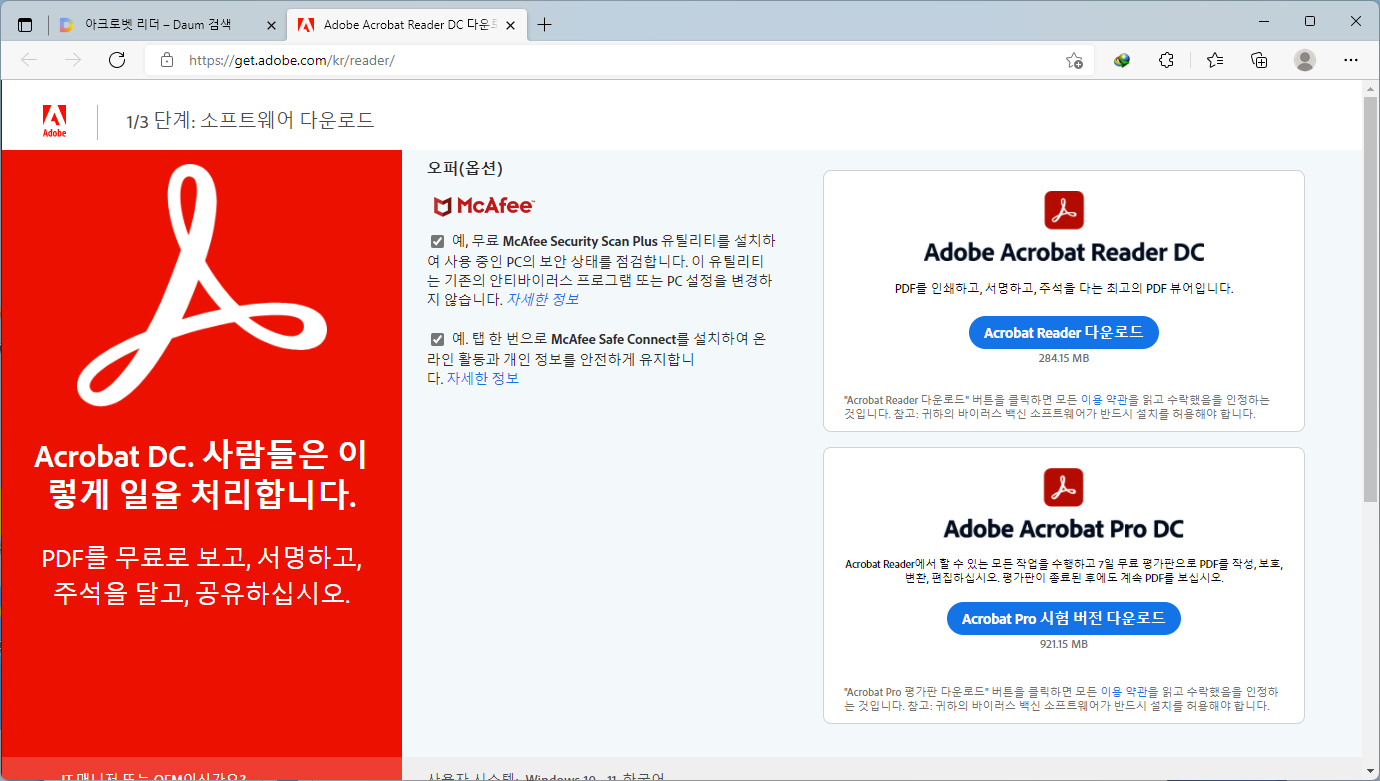Select the Adobe Acrobat Reader DC tab
This screenshot has height=781, width=1380.
(x=407, y=25)
